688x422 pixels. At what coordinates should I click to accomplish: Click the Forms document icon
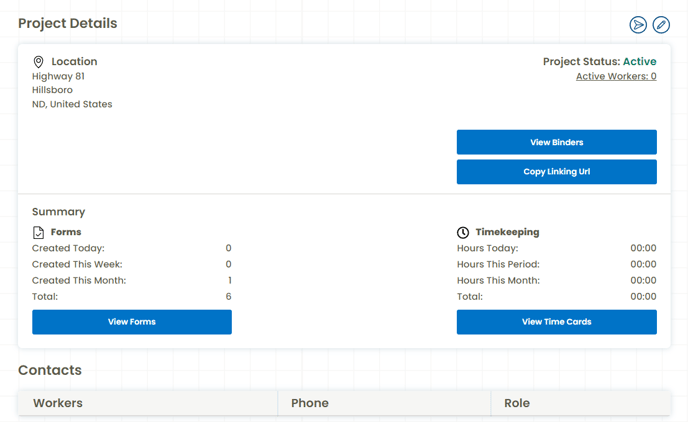pos(39,232)
